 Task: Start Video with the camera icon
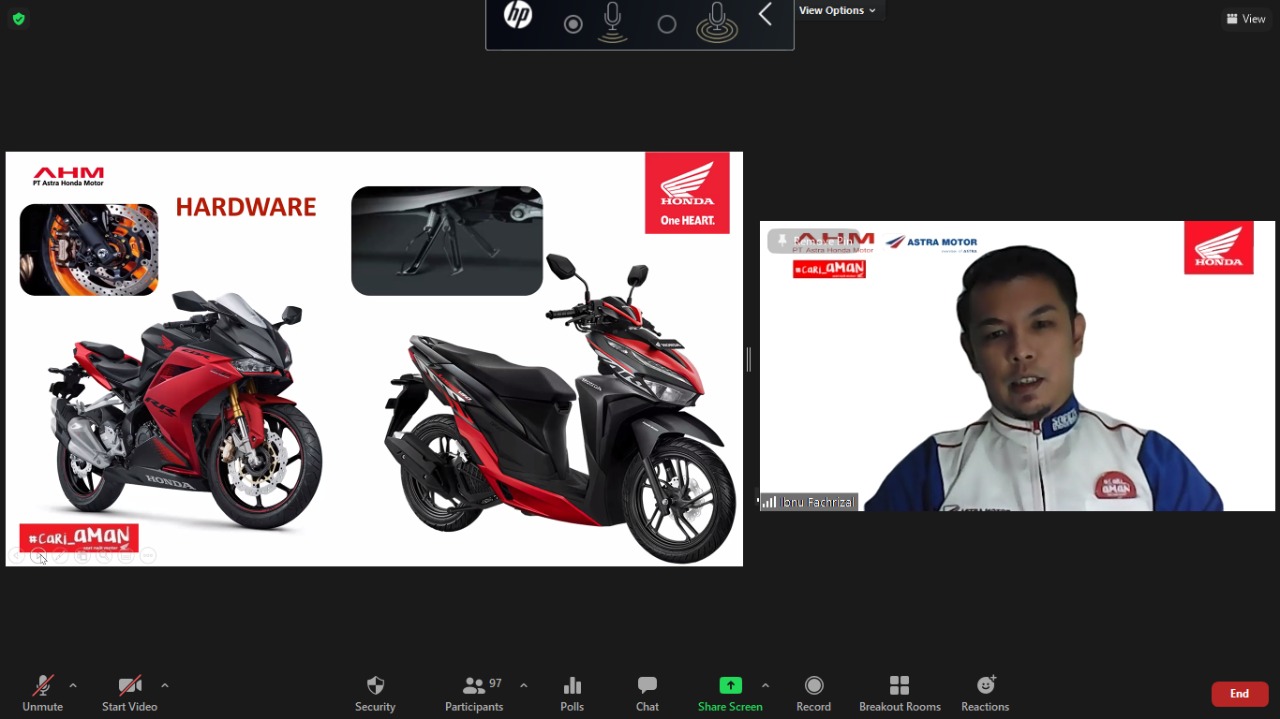[x=129, y=693]
